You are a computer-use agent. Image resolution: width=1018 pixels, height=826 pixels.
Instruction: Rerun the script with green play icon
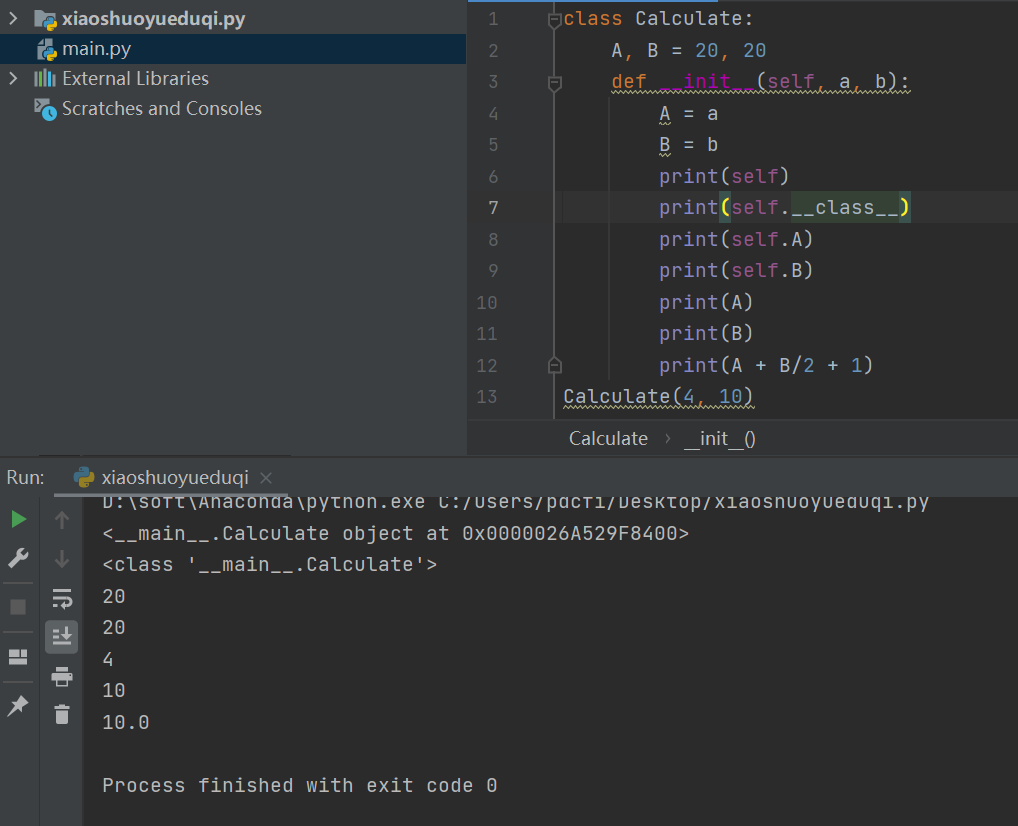click(x=18, y=519)
